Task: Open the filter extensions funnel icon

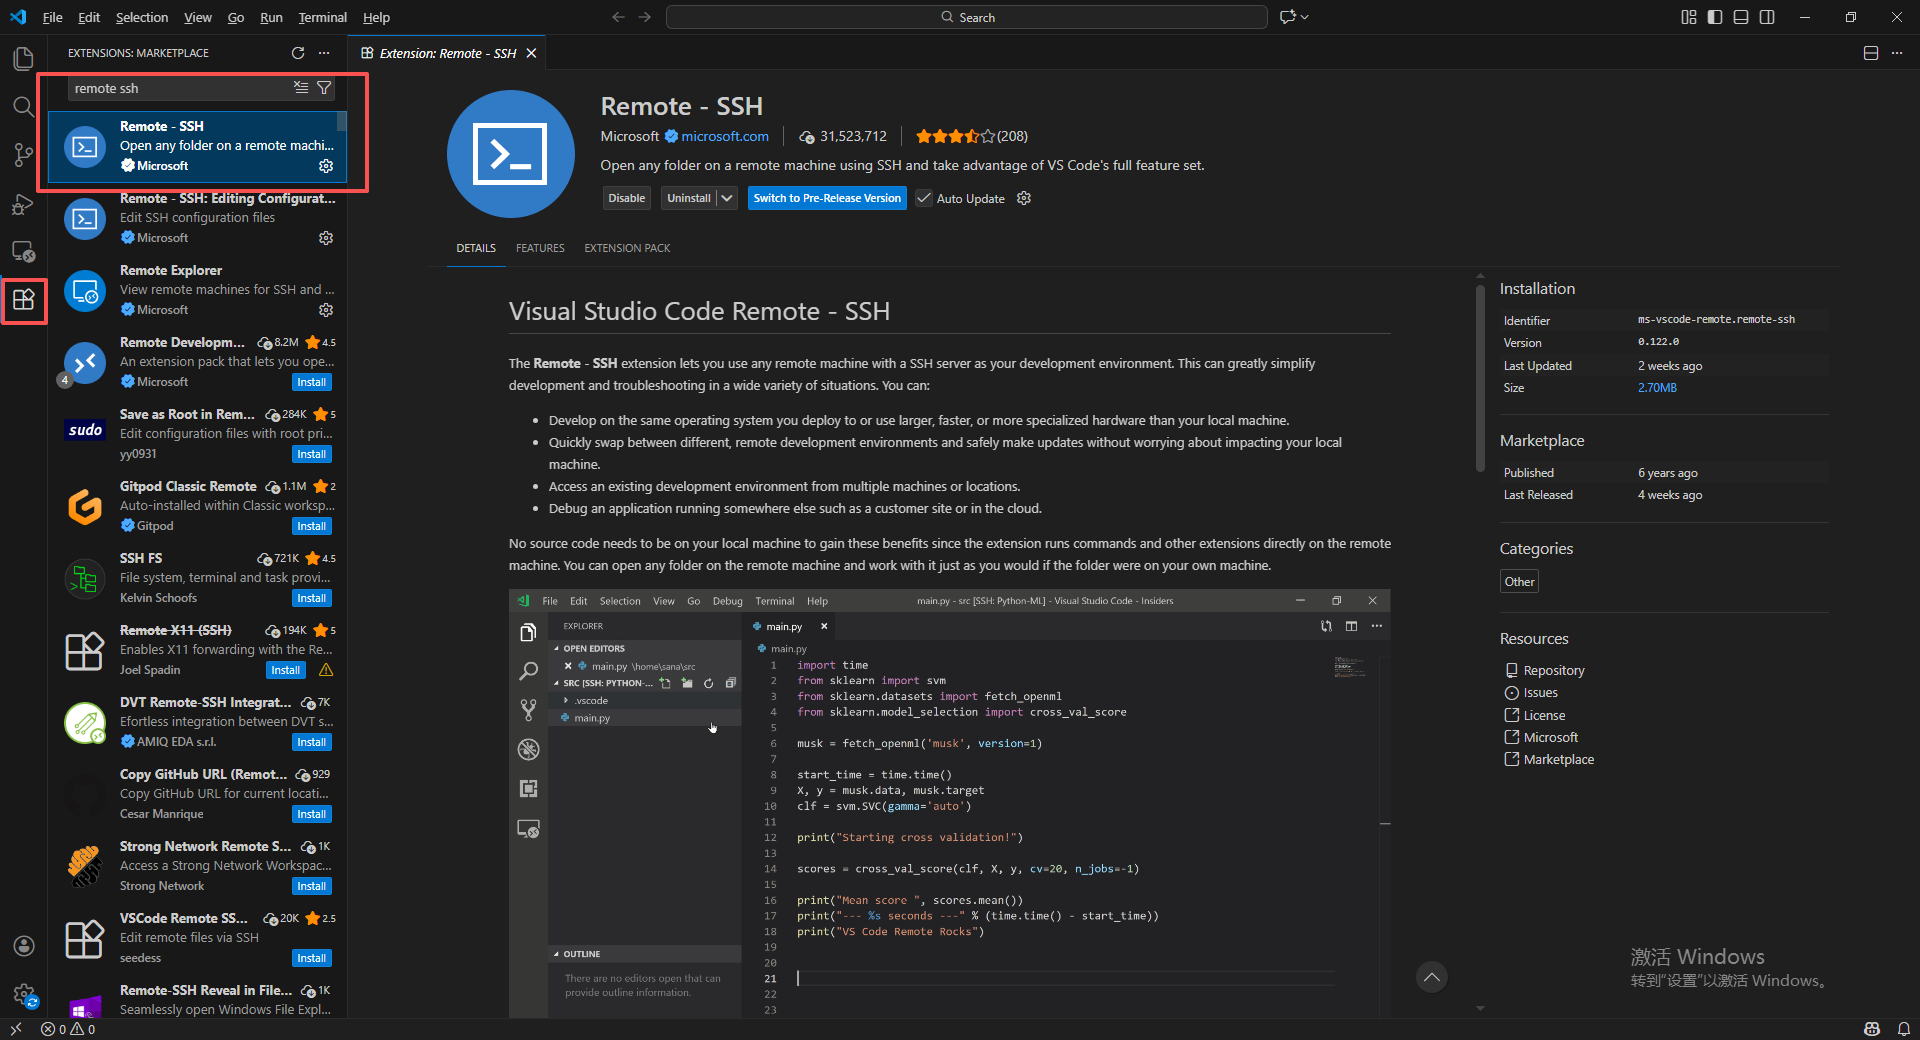Action: pyautogui.click(x=324, y=88)
